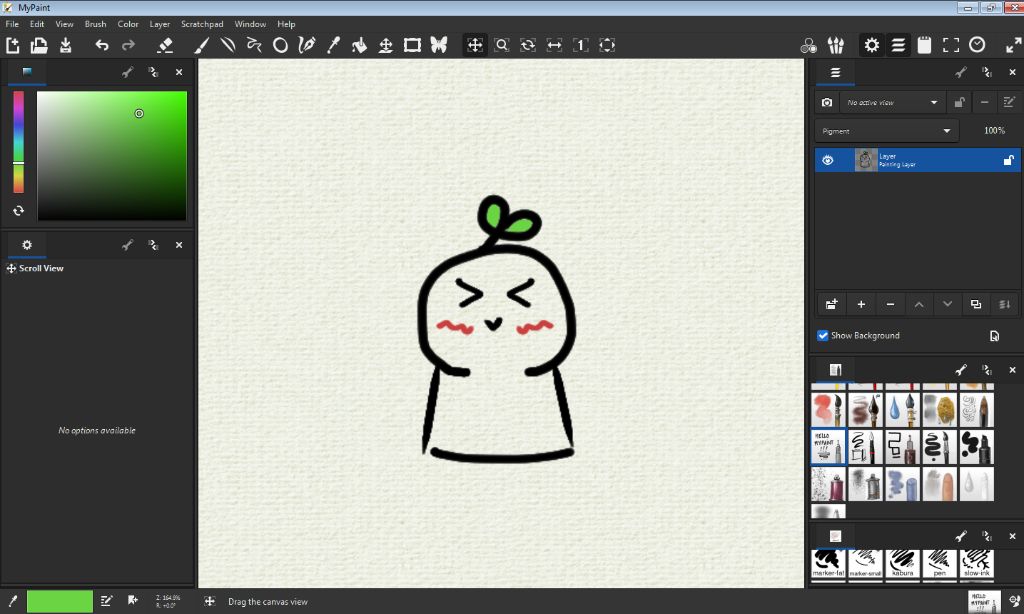The width and height of the screenshot is (1024, 614).
Task: Reset zoom to 1:1 icon
Action: (x=581, y=45)
